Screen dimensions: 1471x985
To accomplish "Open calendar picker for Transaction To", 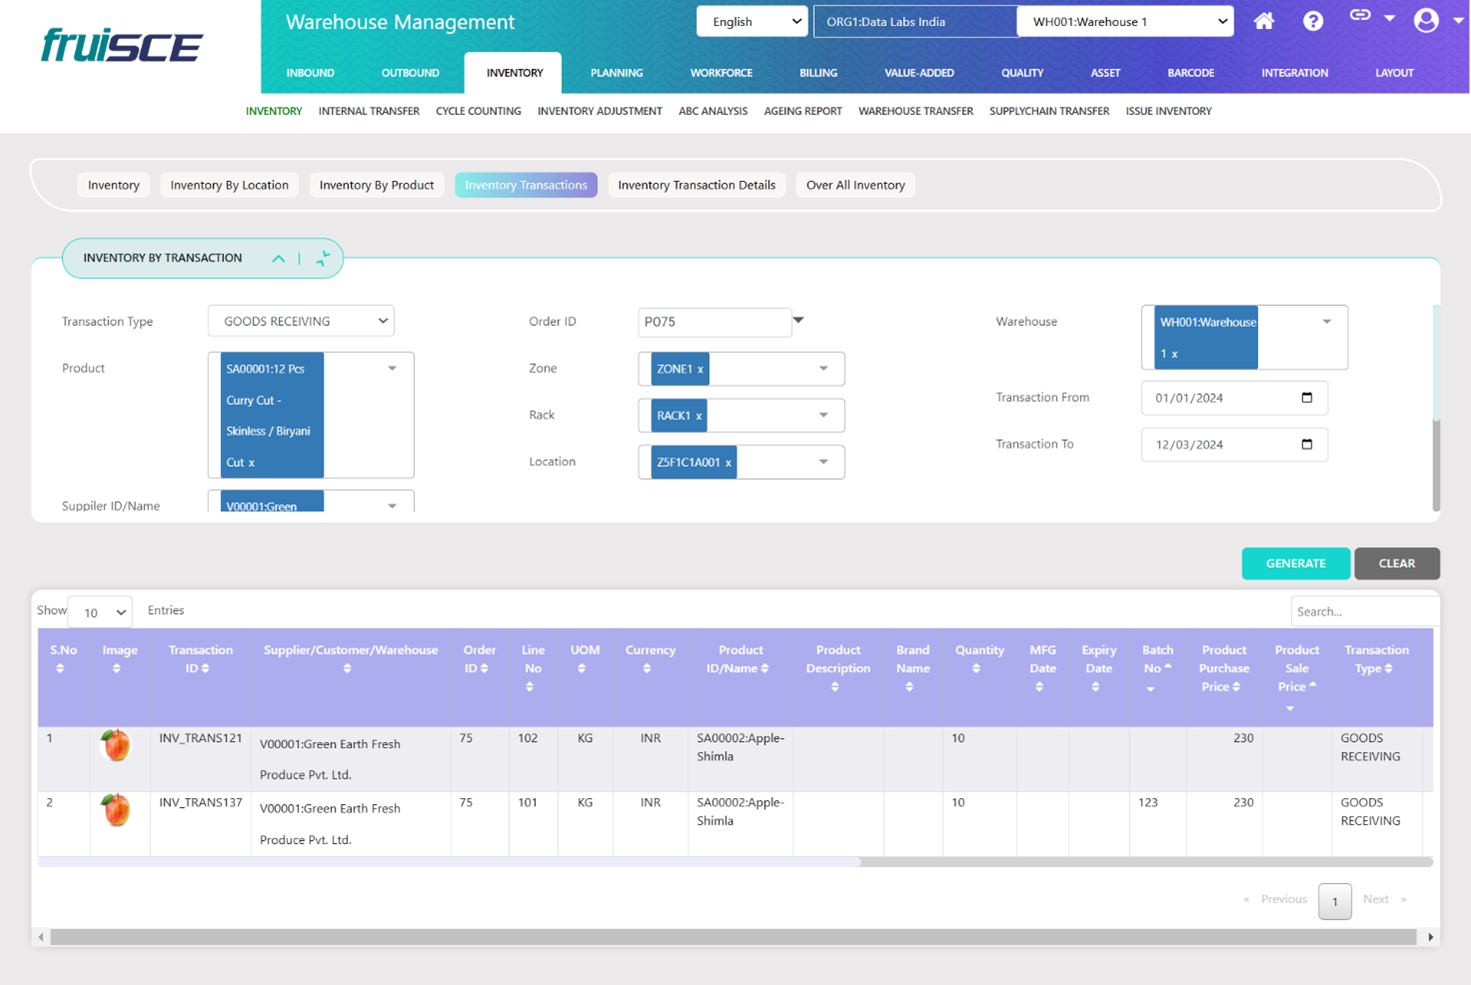I will [1306, 444].
